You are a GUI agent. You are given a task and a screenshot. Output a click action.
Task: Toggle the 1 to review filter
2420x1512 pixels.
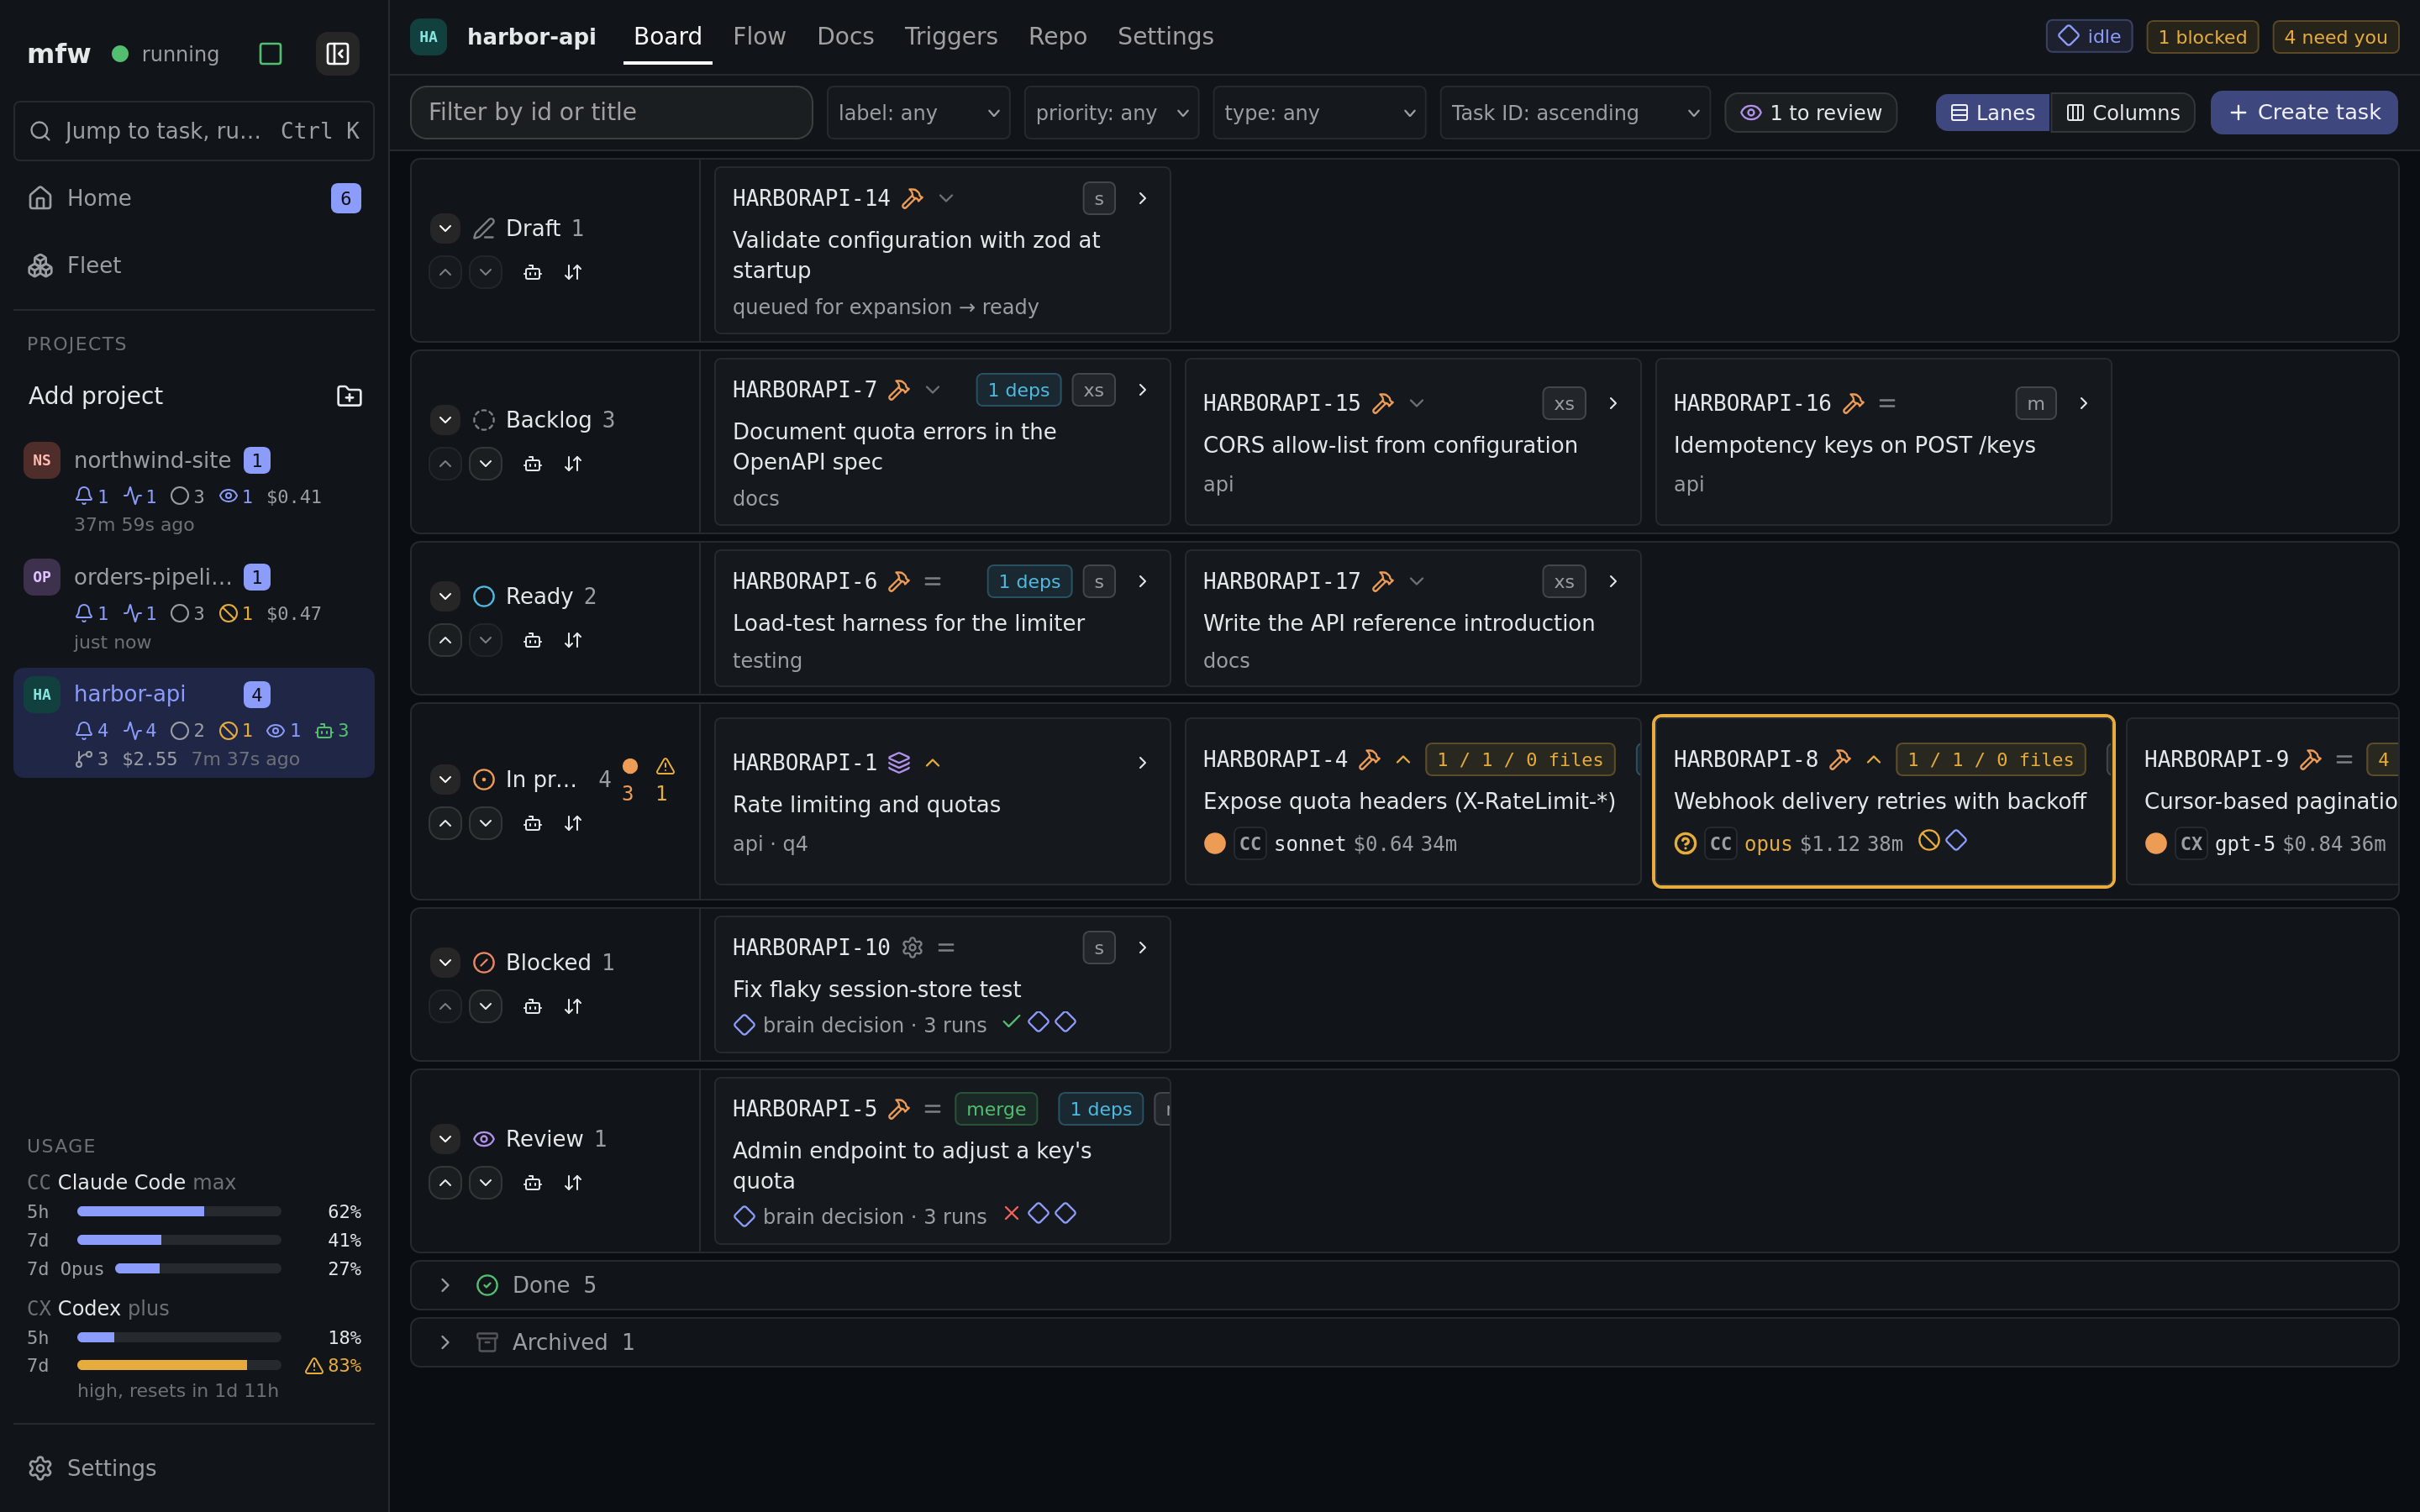[1810, 113]
